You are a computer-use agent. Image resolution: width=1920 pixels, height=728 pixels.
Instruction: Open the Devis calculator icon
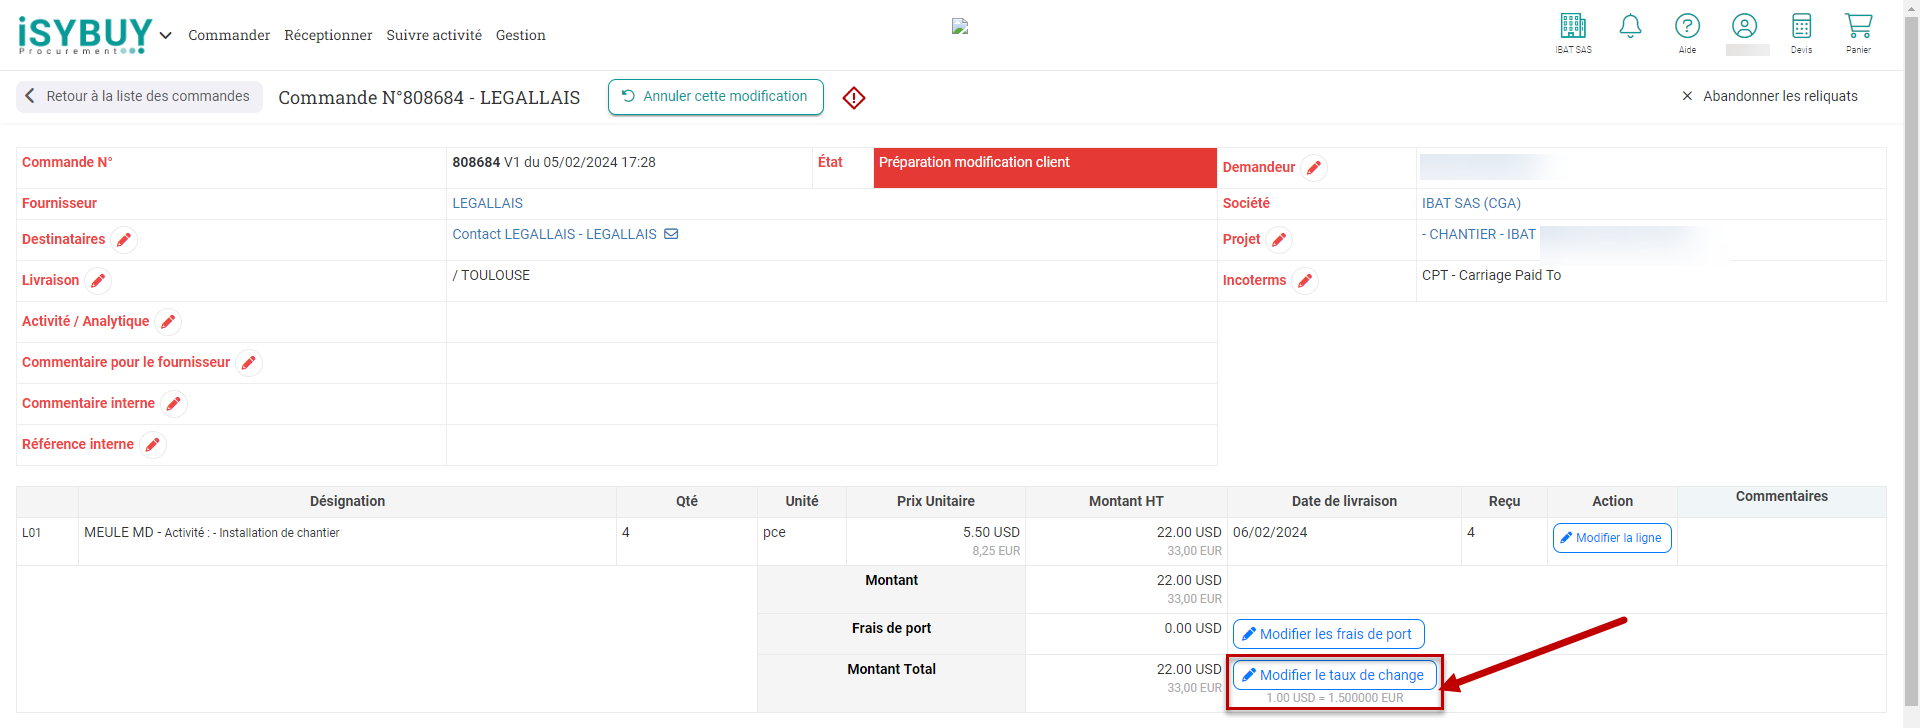pos(1801,27)
